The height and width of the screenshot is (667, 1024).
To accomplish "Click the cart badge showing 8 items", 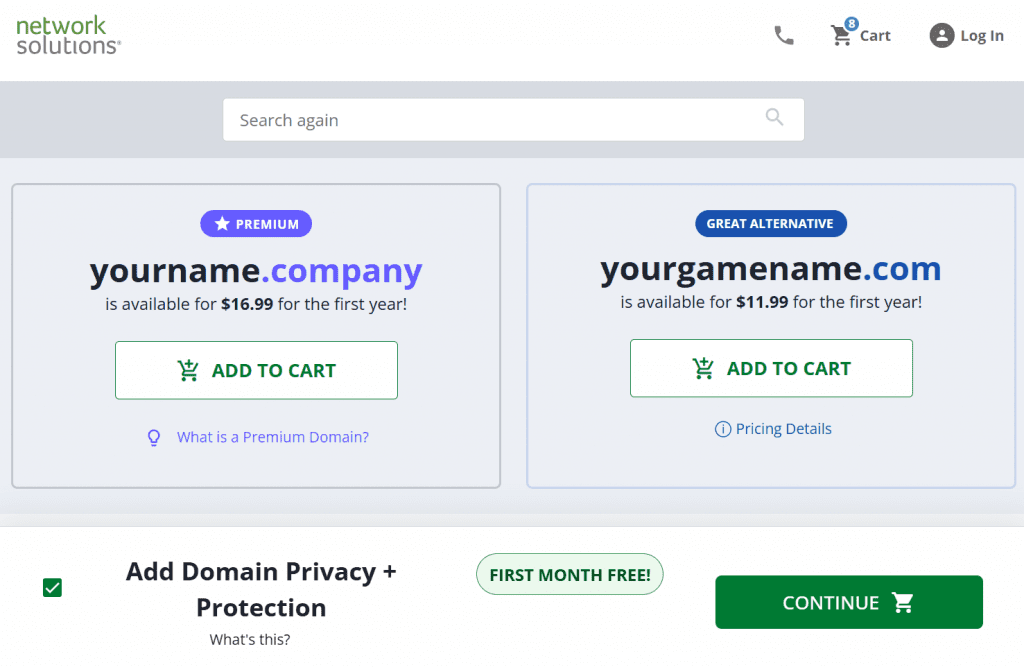I will pos(851,24).
